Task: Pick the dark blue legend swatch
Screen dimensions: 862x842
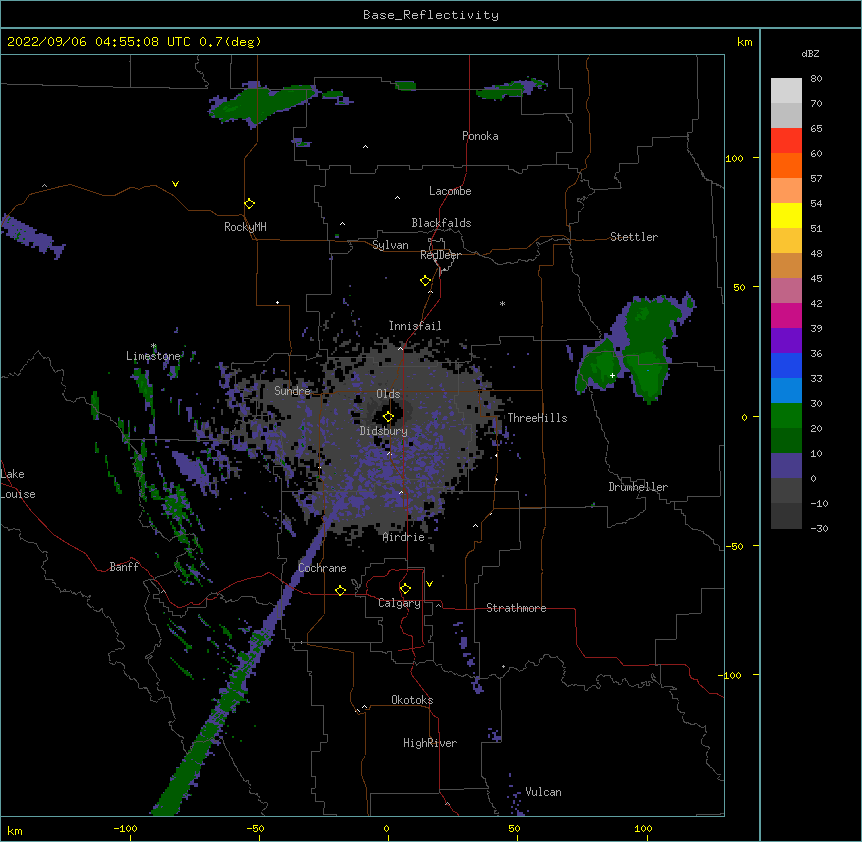Action: click(786, 365)
